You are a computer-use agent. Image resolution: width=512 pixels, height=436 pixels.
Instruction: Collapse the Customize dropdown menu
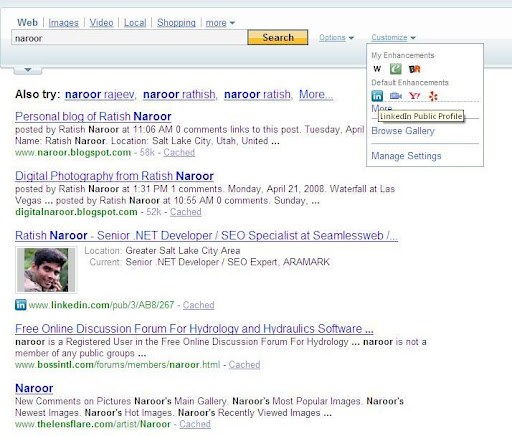[x=393, y=37]
